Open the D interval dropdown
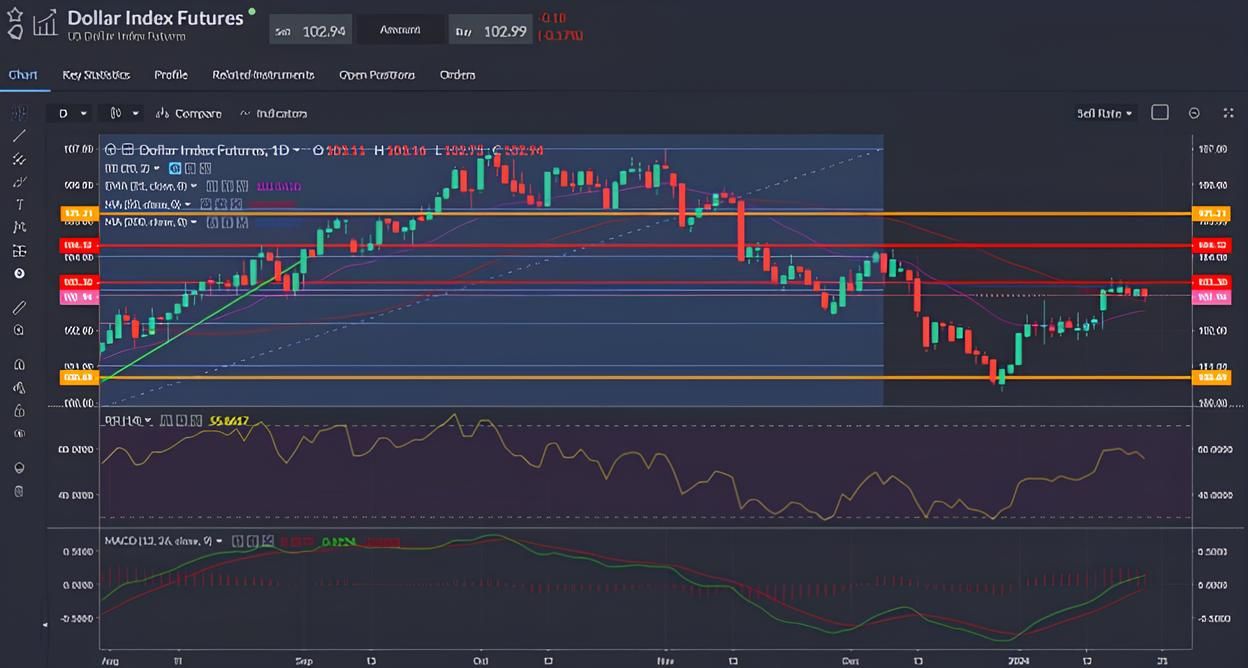The width and height of the screenshot is (1248, 668). pos(72,113)
